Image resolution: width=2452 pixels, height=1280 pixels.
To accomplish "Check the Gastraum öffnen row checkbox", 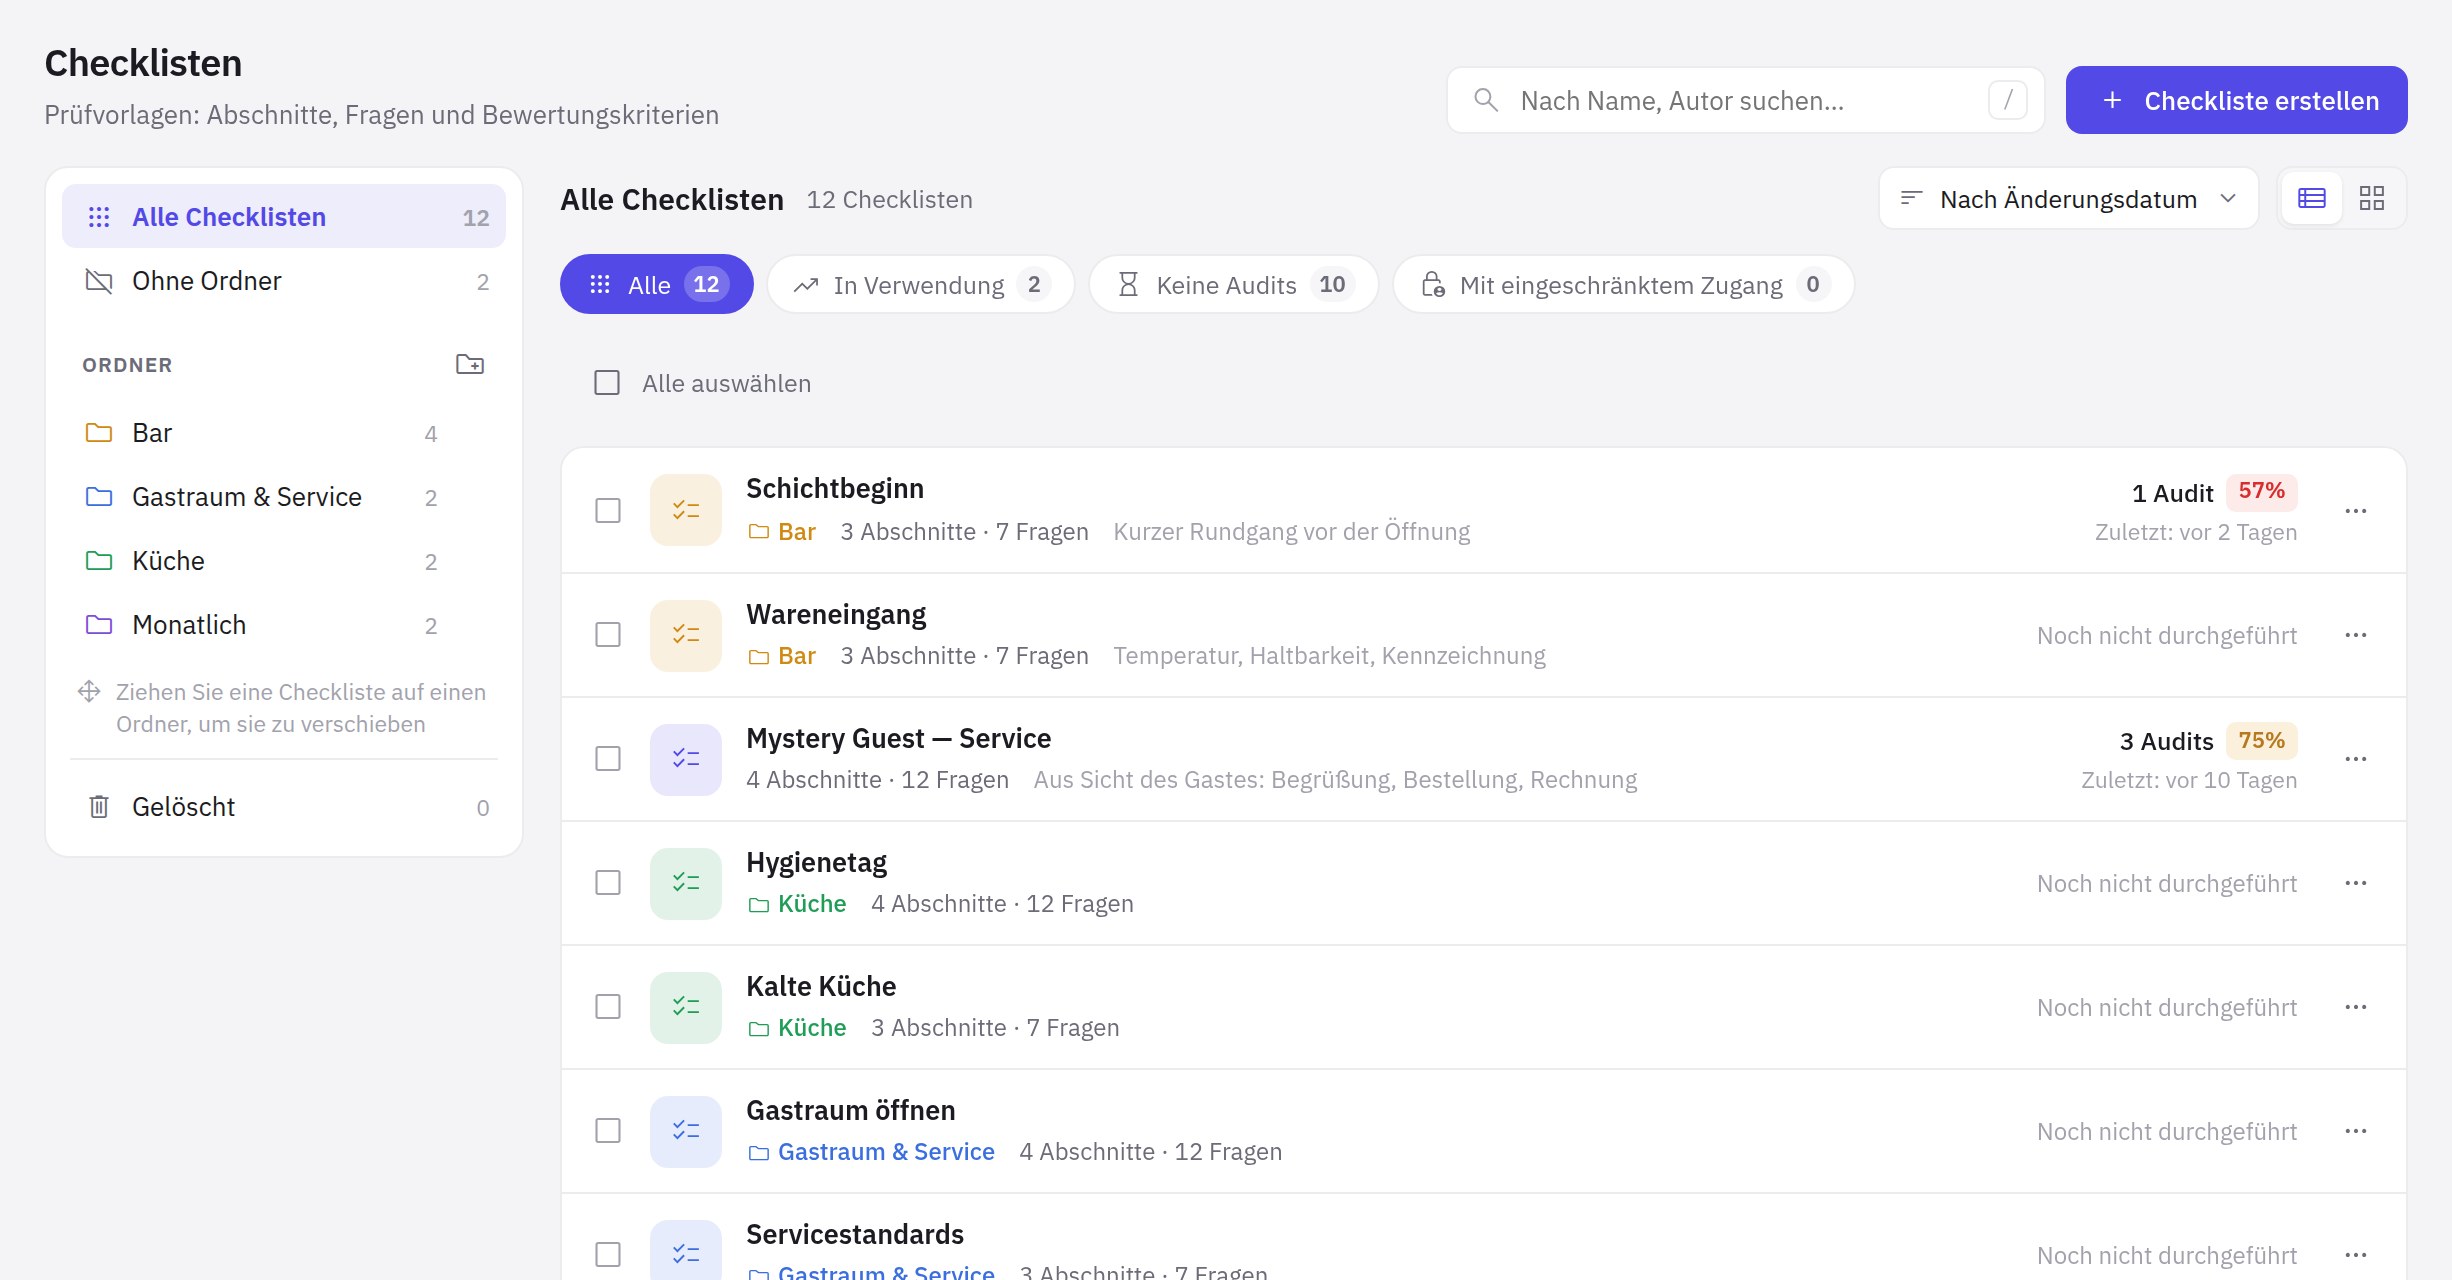I will [x=608, y=1131].
